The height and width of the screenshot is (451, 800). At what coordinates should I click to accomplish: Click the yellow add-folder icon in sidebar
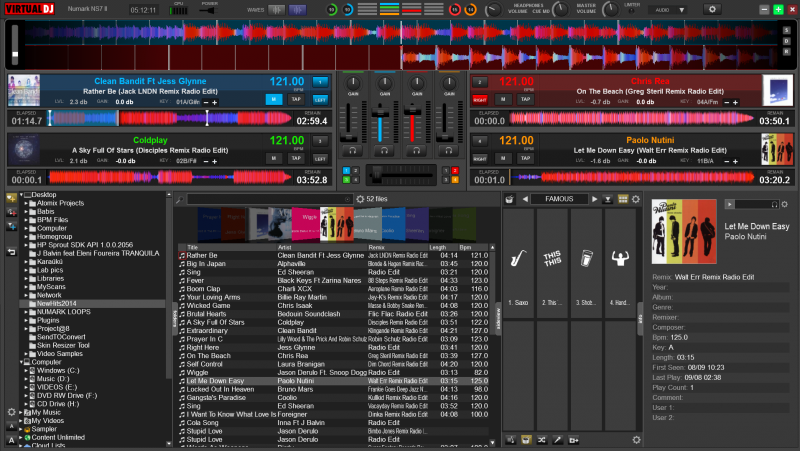[x=11, y=198]
